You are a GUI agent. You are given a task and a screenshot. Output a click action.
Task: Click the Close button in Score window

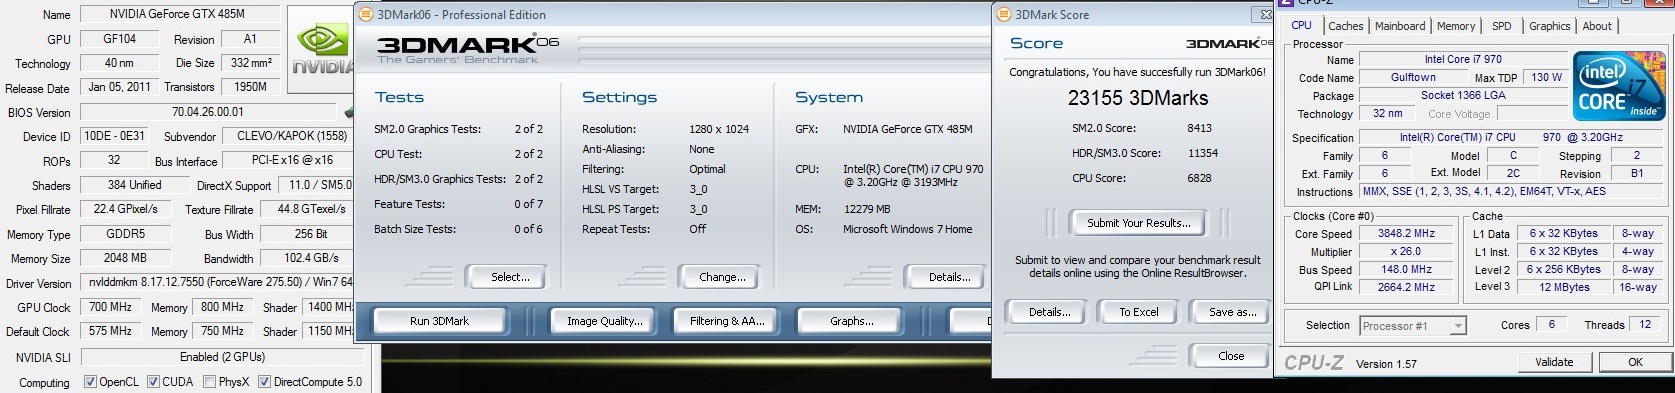coord(1231,356)
